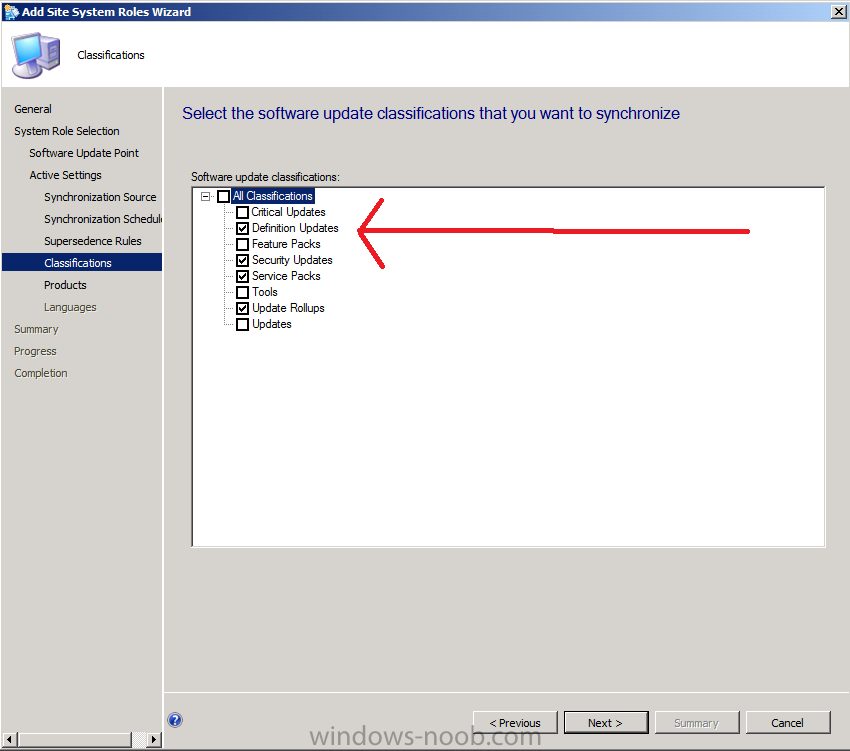The height and width of the screenshot is (751, 850).
Task: Click sidebar scrollbar left arrow
Action: point(9,739)
